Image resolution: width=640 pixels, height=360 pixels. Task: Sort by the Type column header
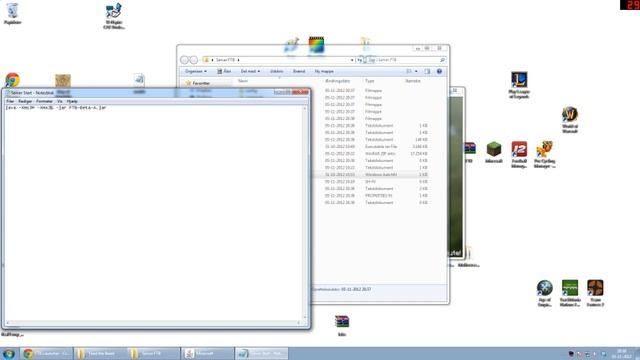pyautogui.click(x=369, y=81)
